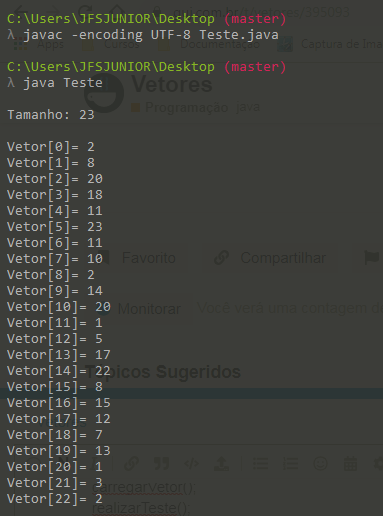Click the blockquote icon in editor toolbar

point(161,463)
